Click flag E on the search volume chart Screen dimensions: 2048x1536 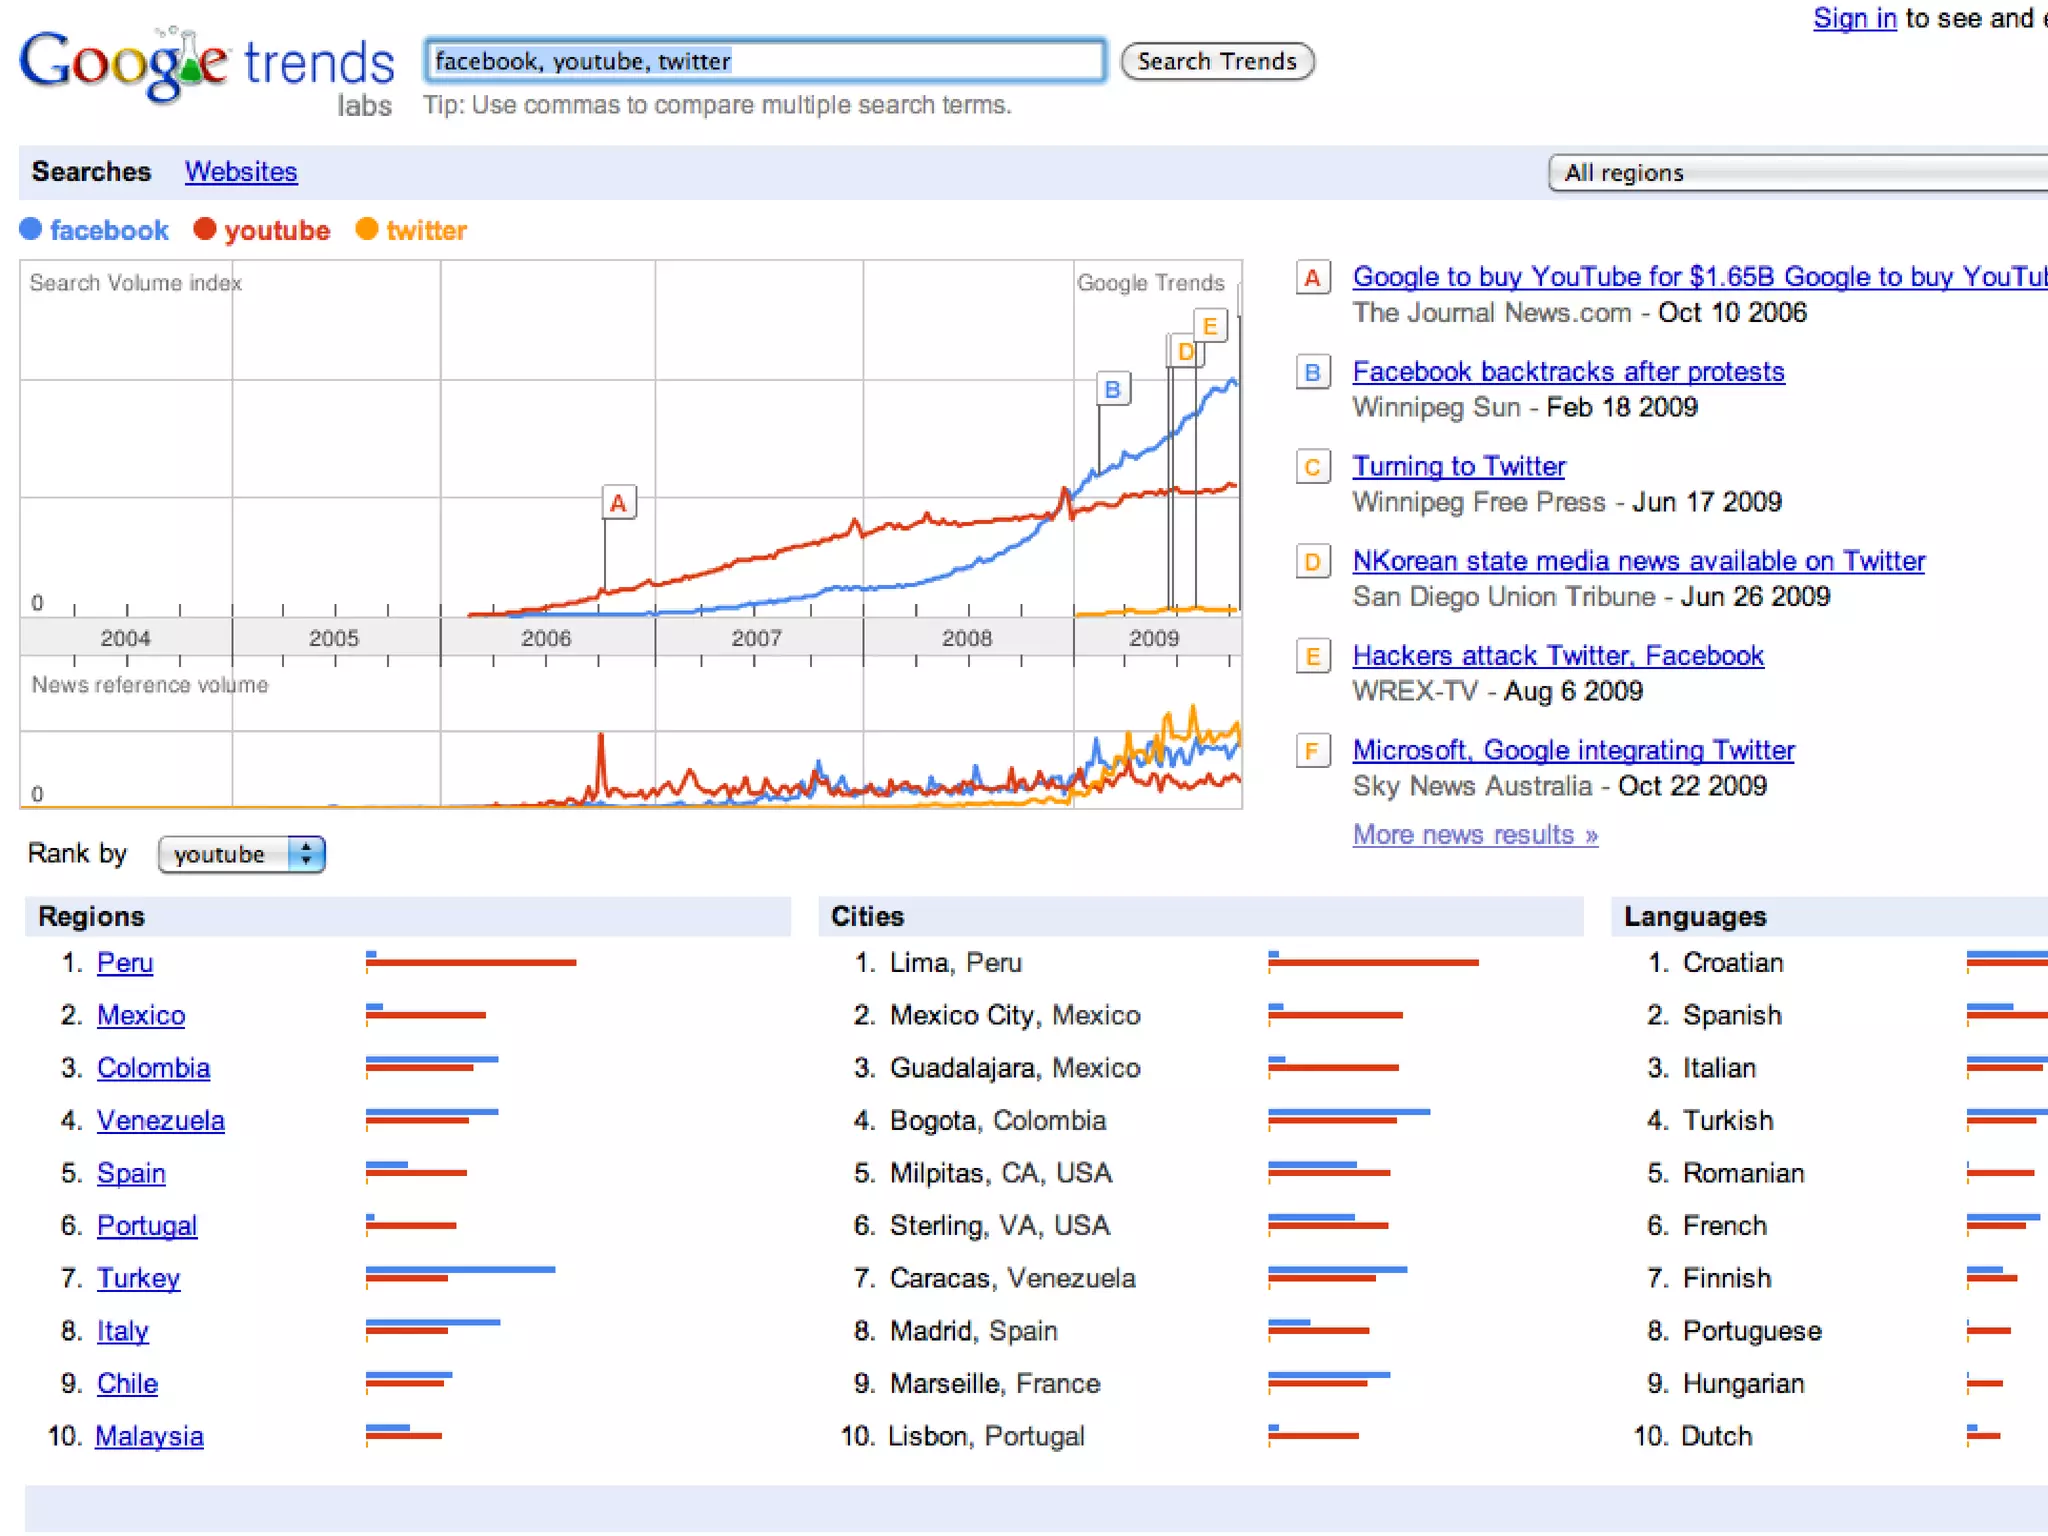click(x=1210, y=326)
